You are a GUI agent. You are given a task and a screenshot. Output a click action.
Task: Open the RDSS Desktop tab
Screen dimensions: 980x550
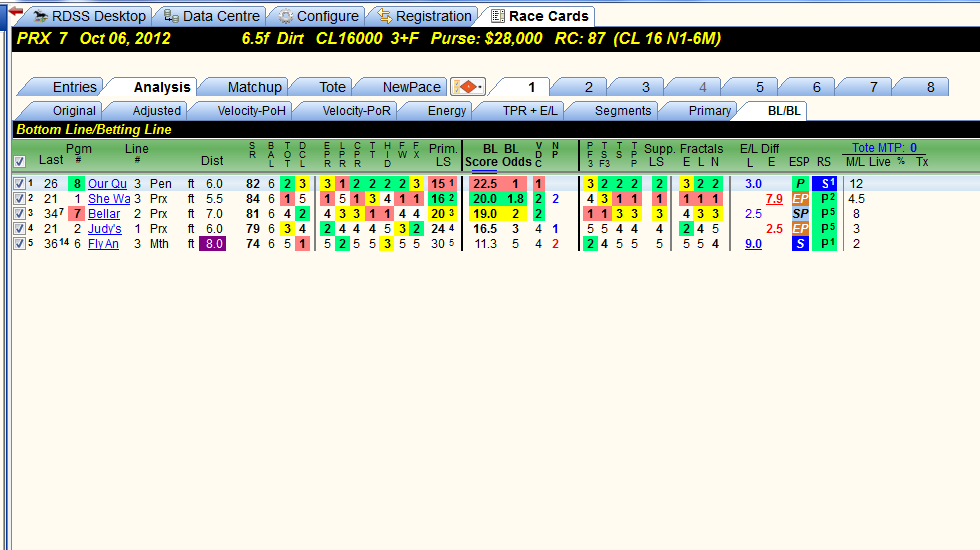pyautogui.click(x=89, y=16)
